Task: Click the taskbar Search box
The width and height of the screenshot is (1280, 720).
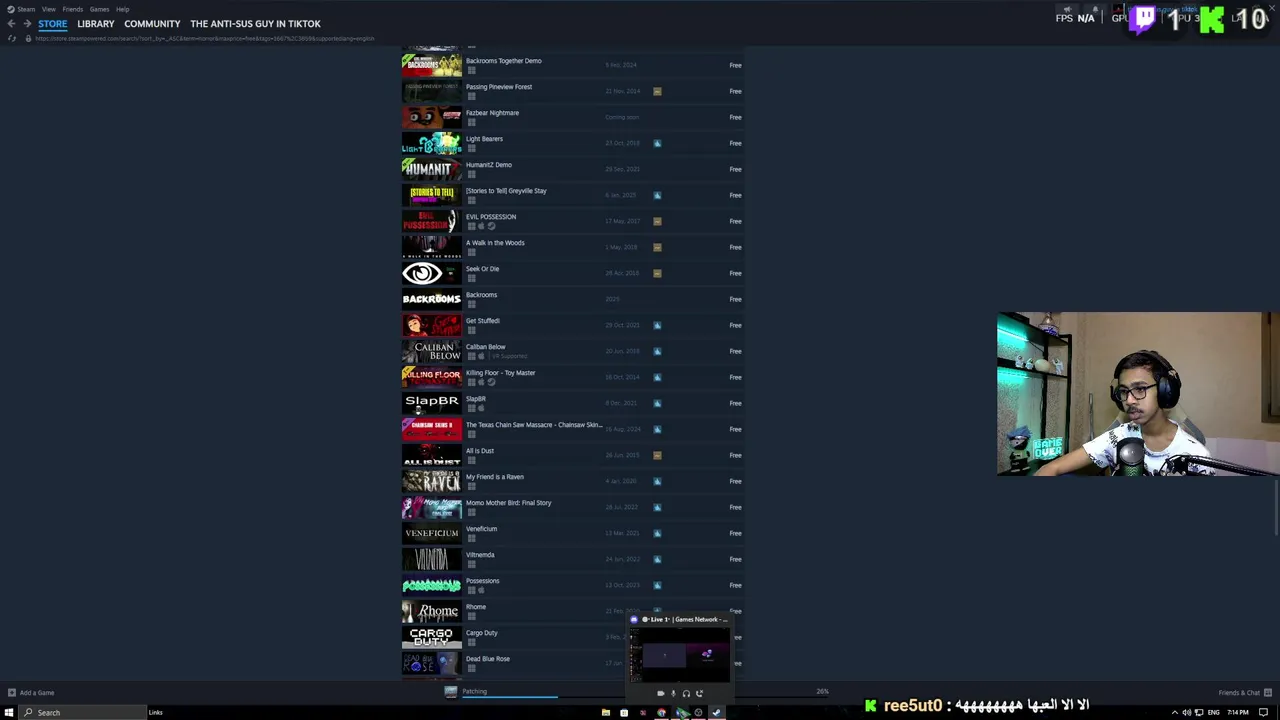Action: (x=83, y=712)
